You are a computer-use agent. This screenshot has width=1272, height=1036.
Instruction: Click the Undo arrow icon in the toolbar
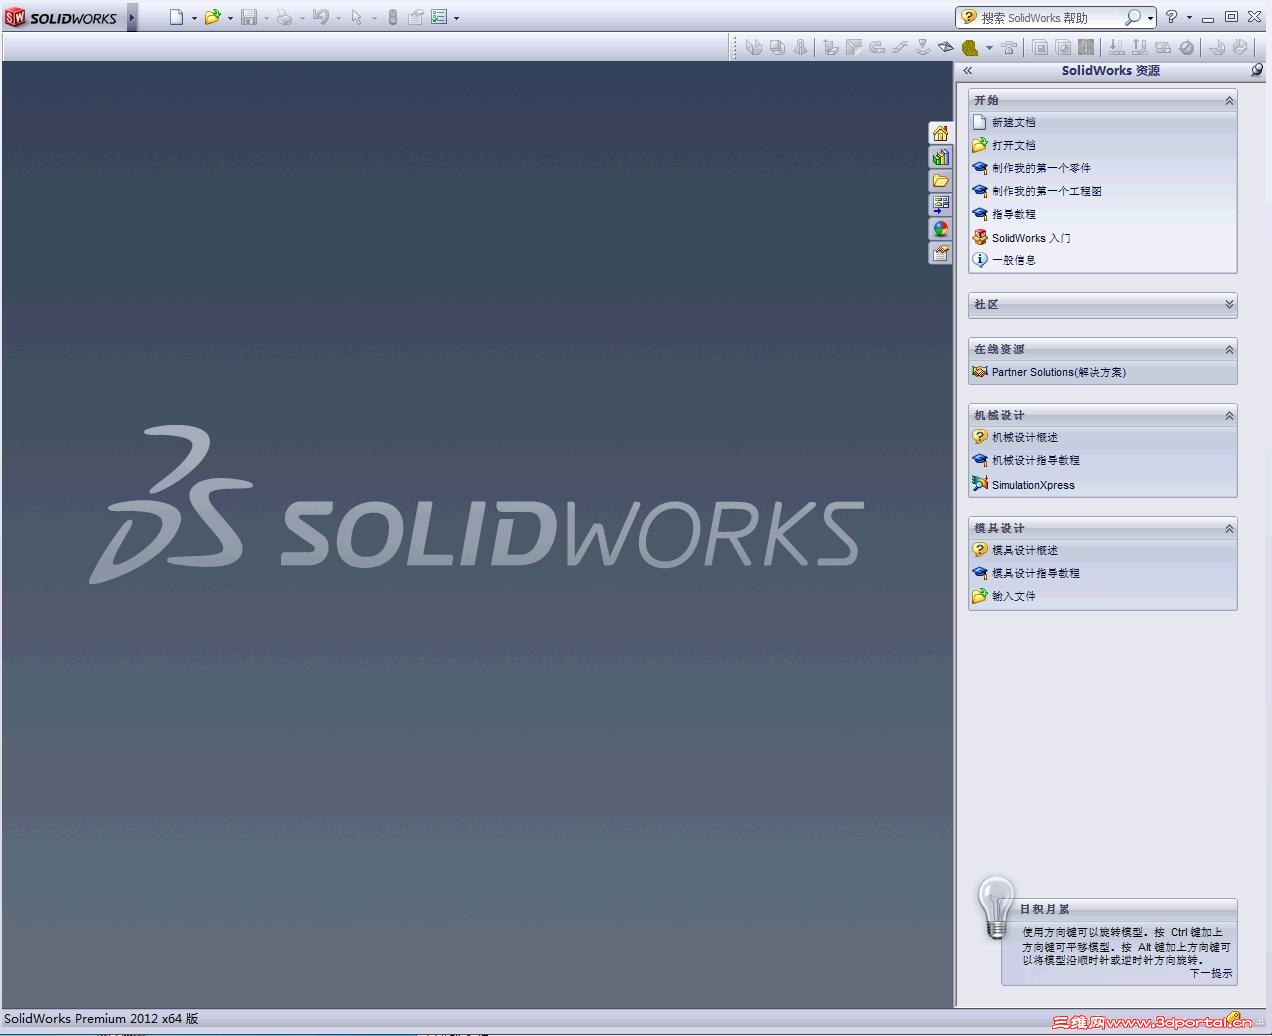tap(320, 17)
